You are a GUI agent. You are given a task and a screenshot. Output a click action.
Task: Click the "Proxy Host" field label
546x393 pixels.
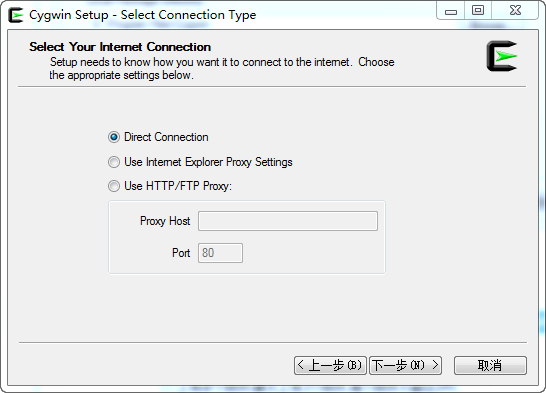coord(165,221)
